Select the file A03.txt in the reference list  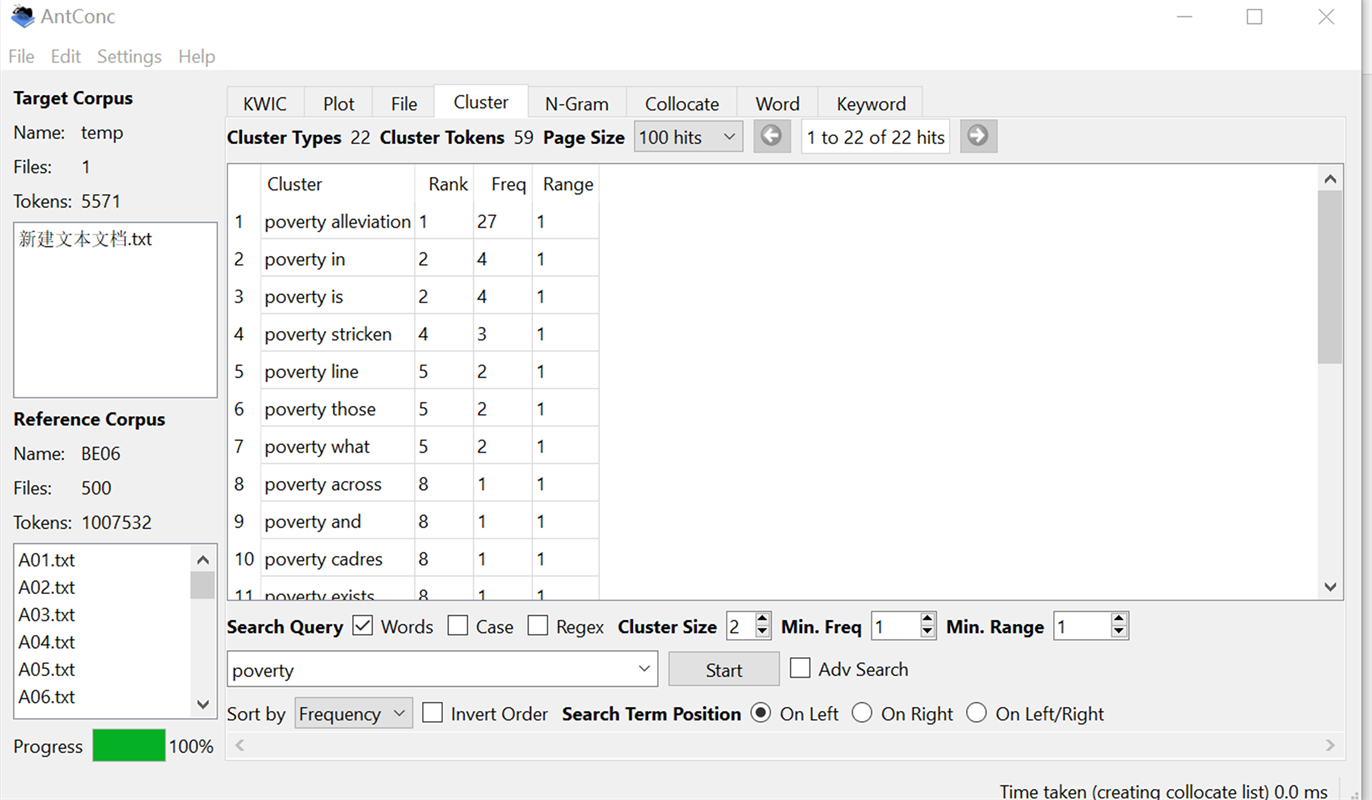coord(47,615)
